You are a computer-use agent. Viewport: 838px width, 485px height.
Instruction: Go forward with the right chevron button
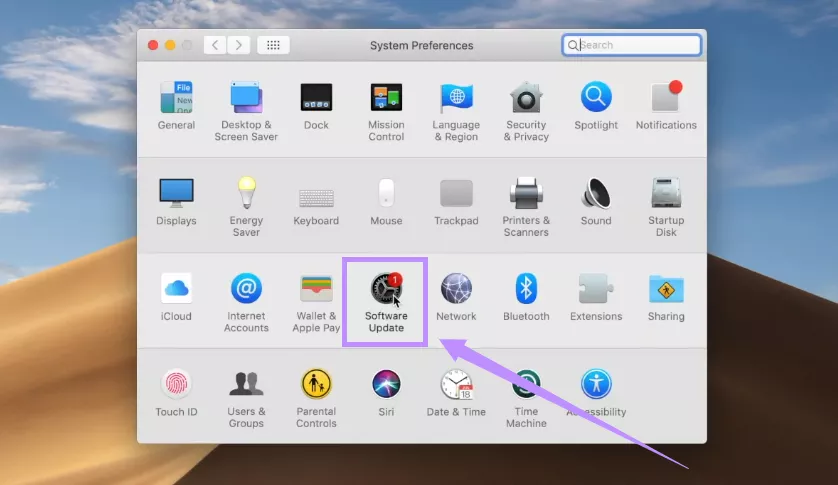click(239, 45)
